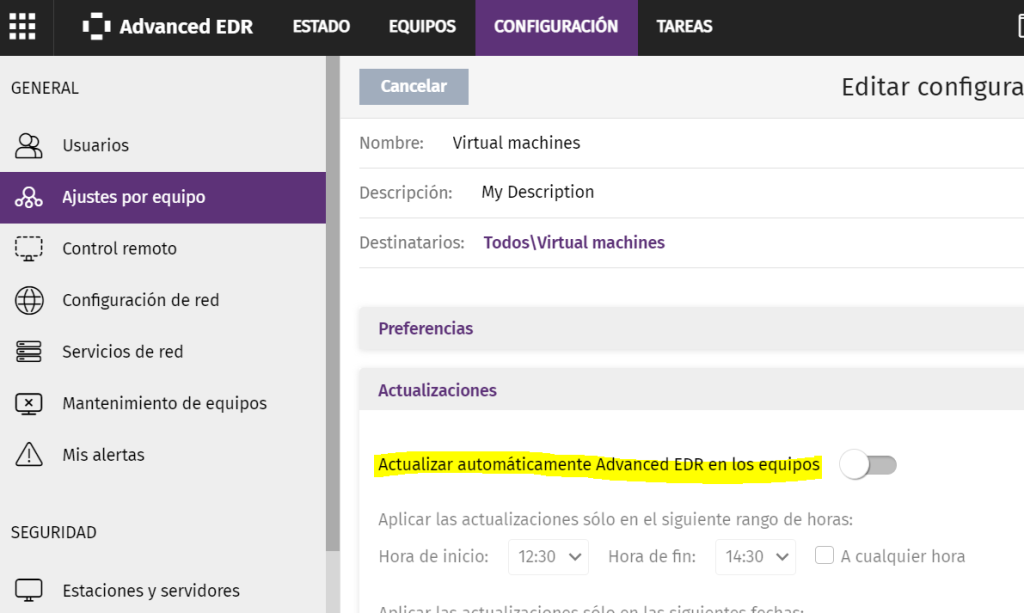This screenshot has width=1024, height=613.
Task: Open Mis alertas in the sidebar
Action: tap(163, 454)
